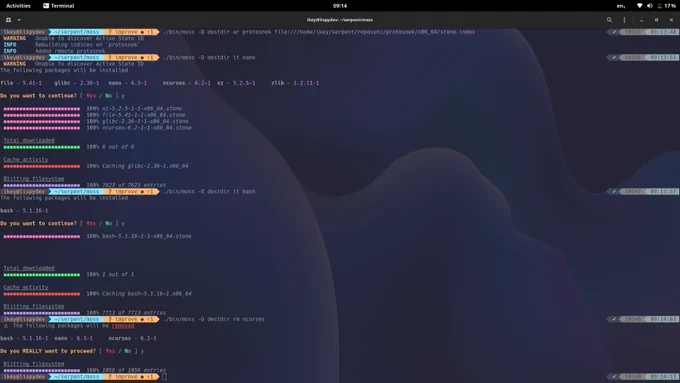Image resolution: width=680 pixels, height=383 pixels.
Task: Click the volume speaker icon
Action: [x=650, y=6]
